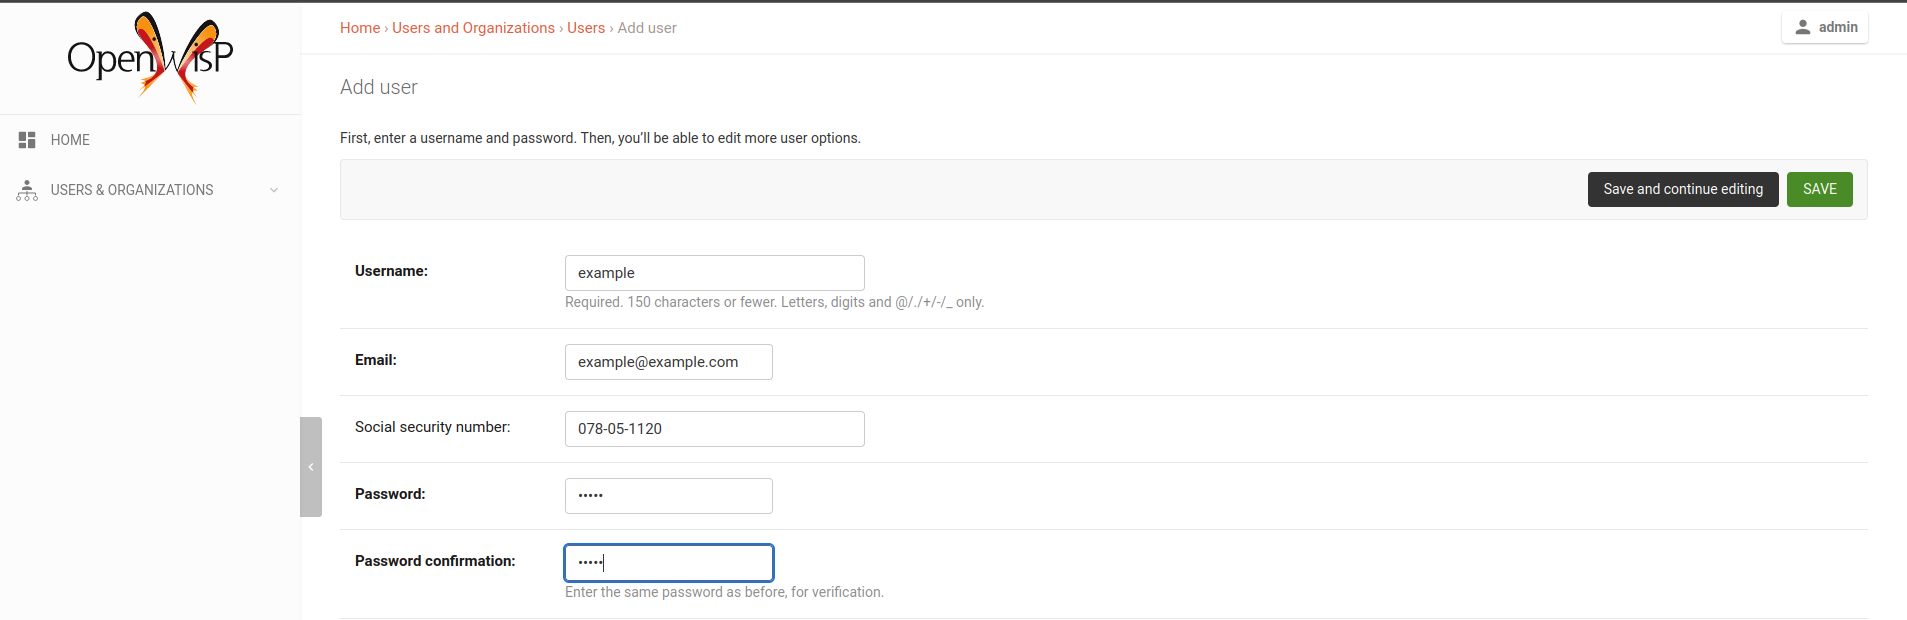This screenshot has width=1907, height=620.
Task: Select the USERS & ORGANIZATIONS sidebar text
Action: click(132, 190)
